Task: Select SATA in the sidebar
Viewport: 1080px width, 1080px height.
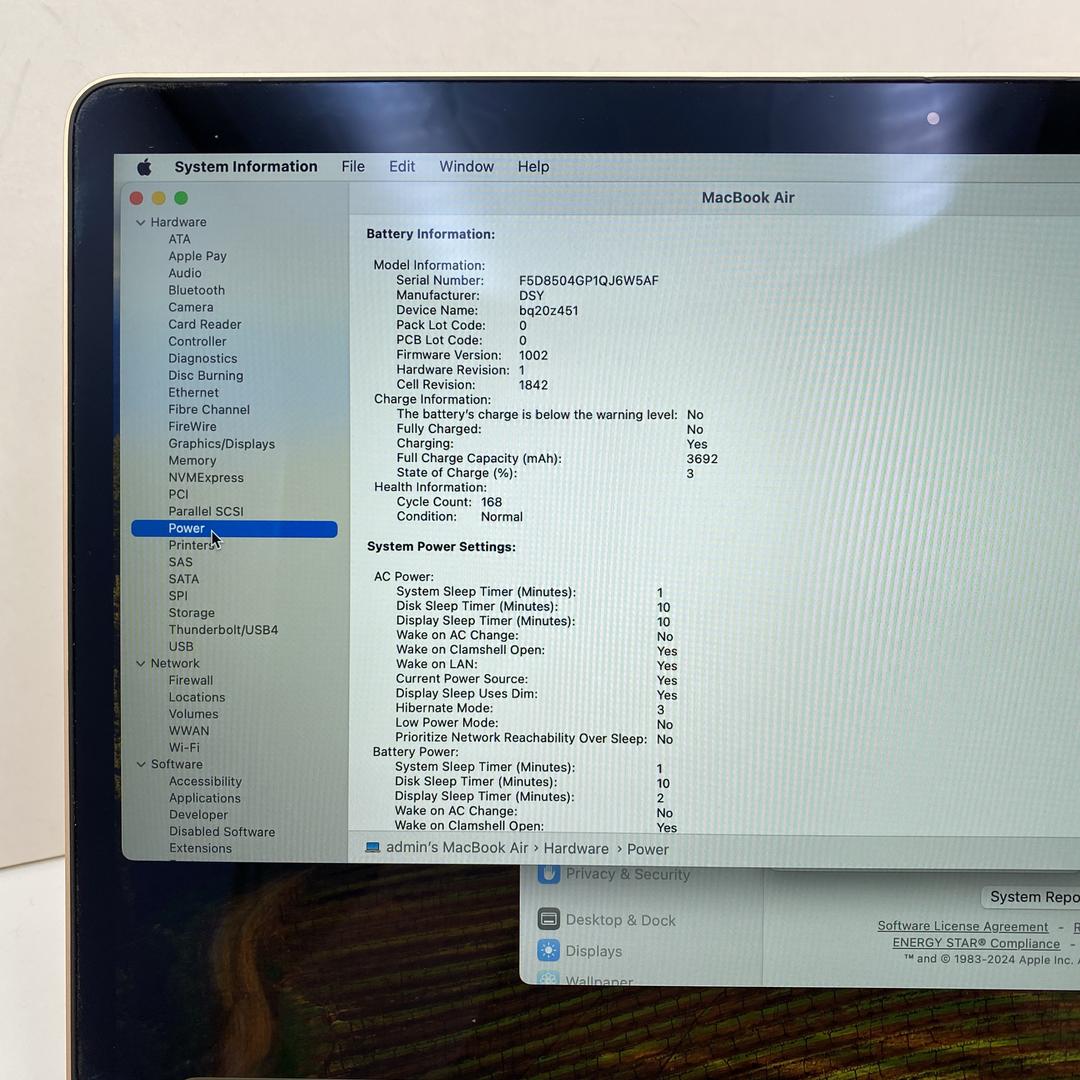Action: 184,579
